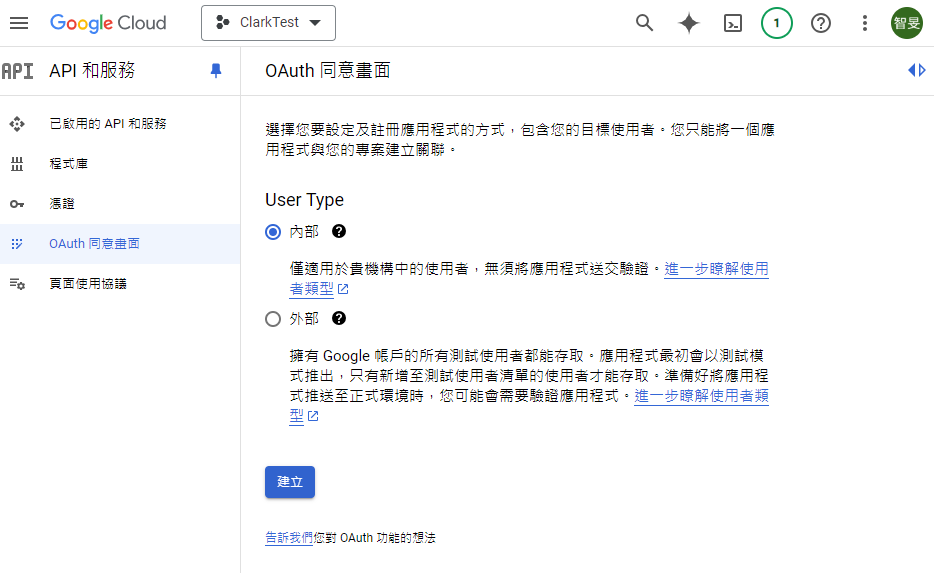Go to 憑證 in the sidebar
Image resolution: width=934 pixels, height=573 pixels.
pyautogui.click(x=62, y=204)
